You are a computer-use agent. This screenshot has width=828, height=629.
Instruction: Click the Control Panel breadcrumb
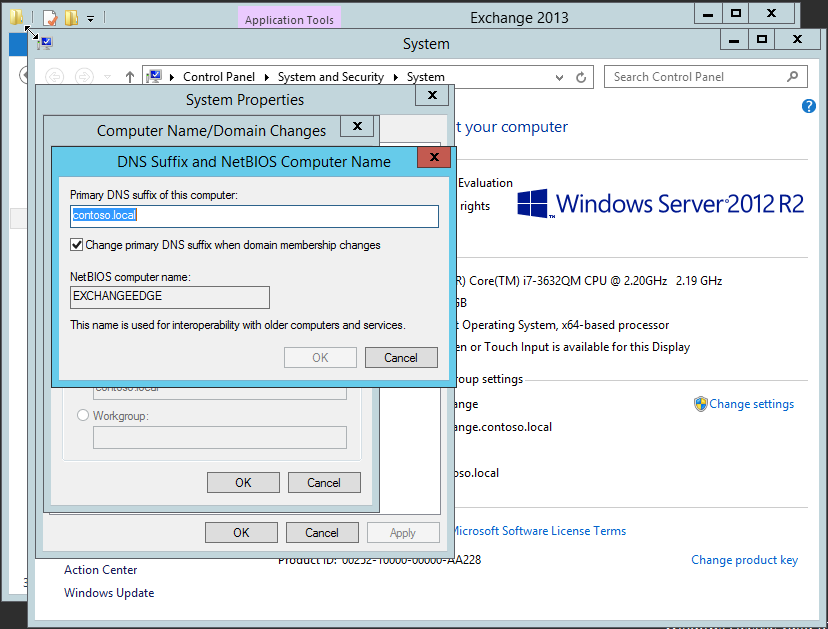coord(219,77)
